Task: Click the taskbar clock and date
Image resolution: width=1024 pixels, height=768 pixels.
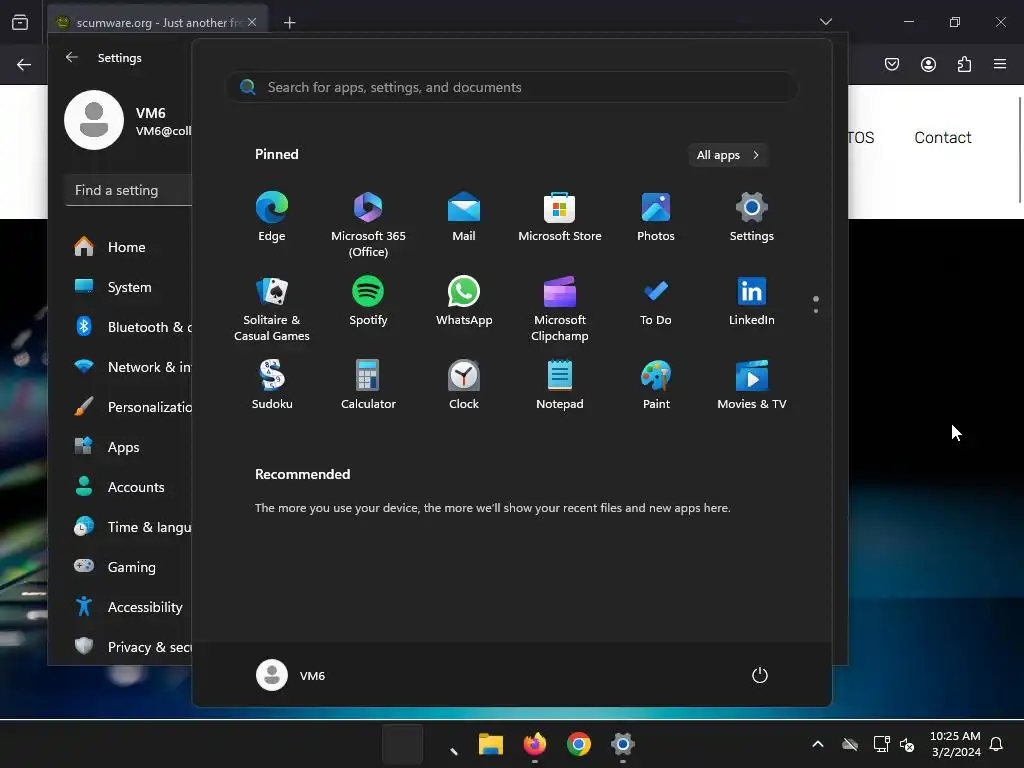Action: pos(955,744)
